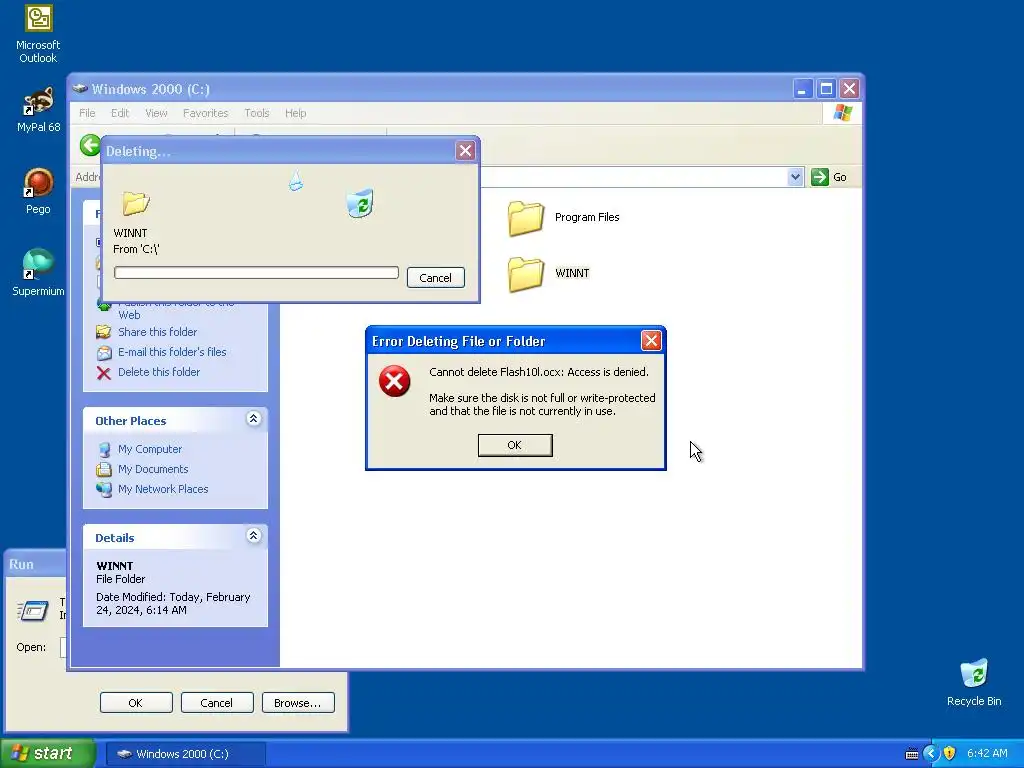Open the Help menu
Viewport: 1024px width, 768px height.
click(295, 113)
